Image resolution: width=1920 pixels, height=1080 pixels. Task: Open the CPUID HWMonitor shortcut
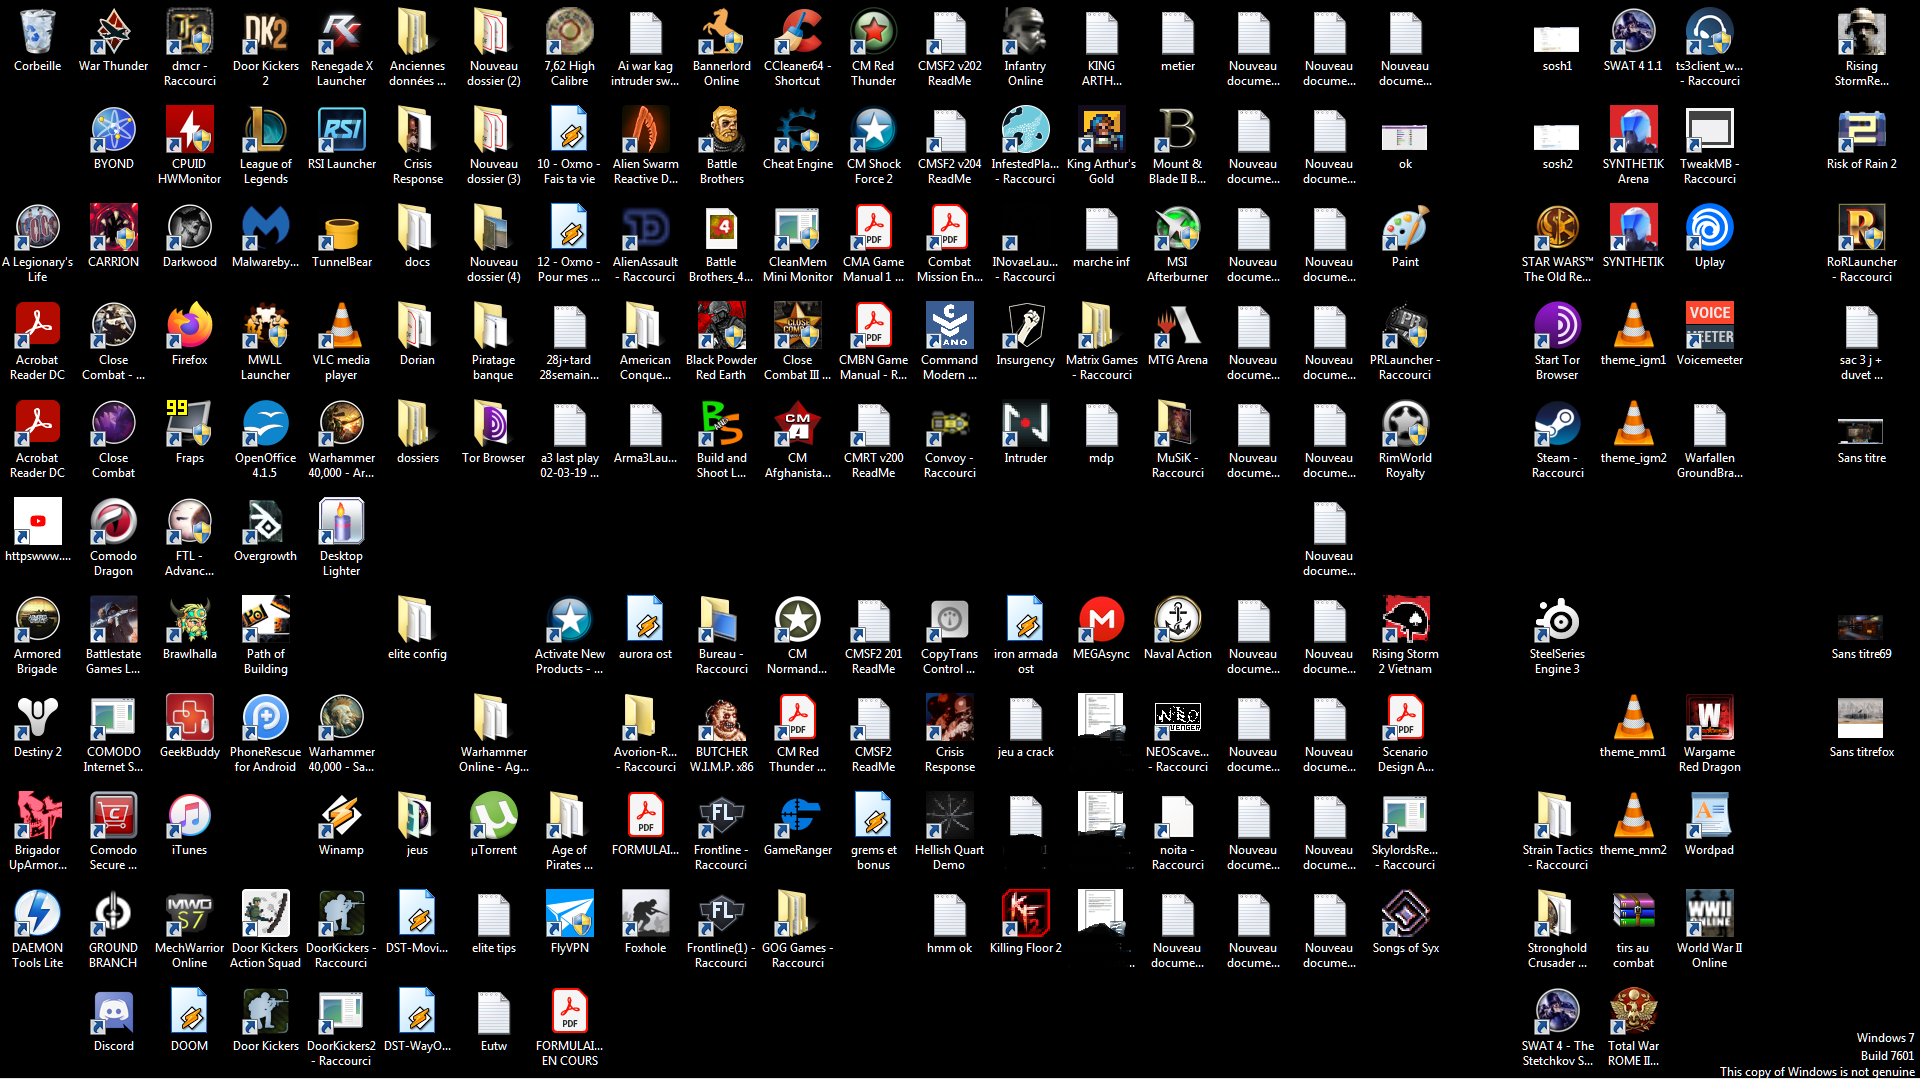tap(189, 145)
